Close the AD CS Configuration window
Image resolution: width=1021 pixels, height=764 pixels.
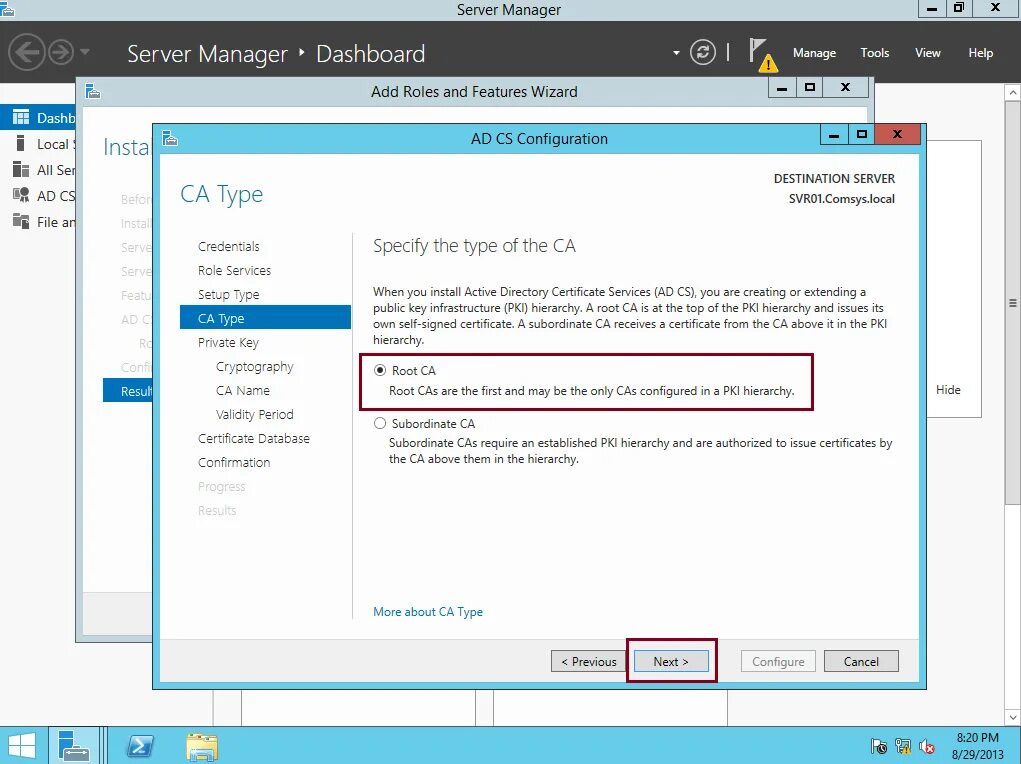[x=897, y=134]
